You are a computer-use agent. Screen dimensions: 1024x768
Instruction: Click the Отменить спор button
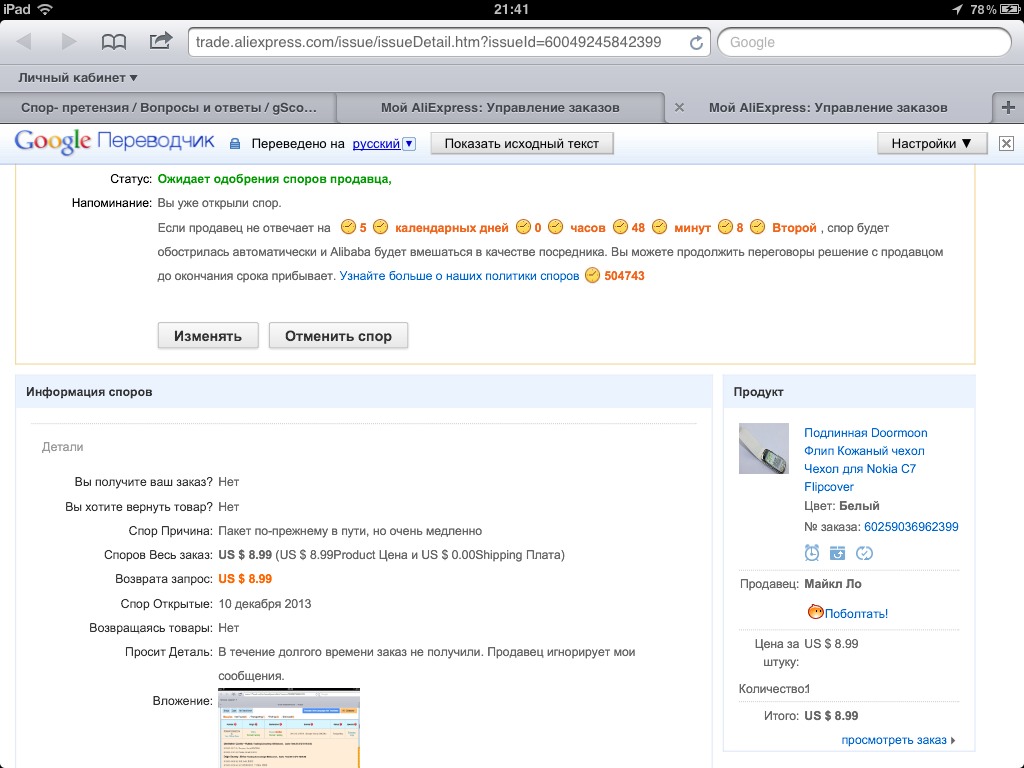click(338, 336)
